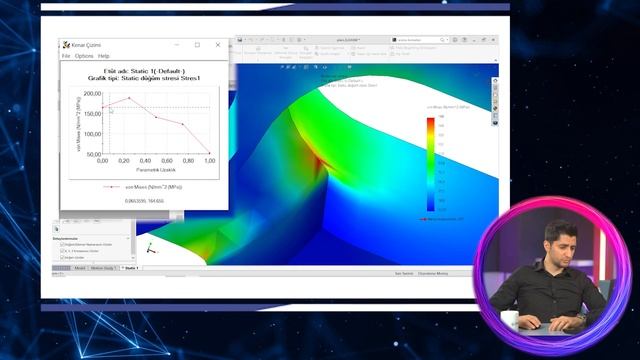The height and width of the screenshot is (360, 640).
Task: Click the appearances sphere icon in right task pane
Action: coord(495,109)
